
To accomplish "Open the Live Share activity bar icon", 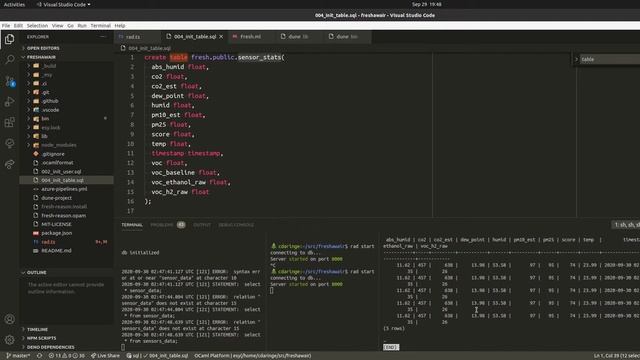I will [9, 164].
